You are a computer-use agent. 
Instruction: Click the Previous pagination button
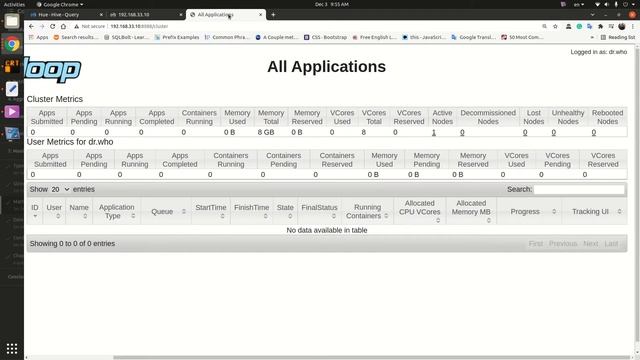tap(563, 244)
